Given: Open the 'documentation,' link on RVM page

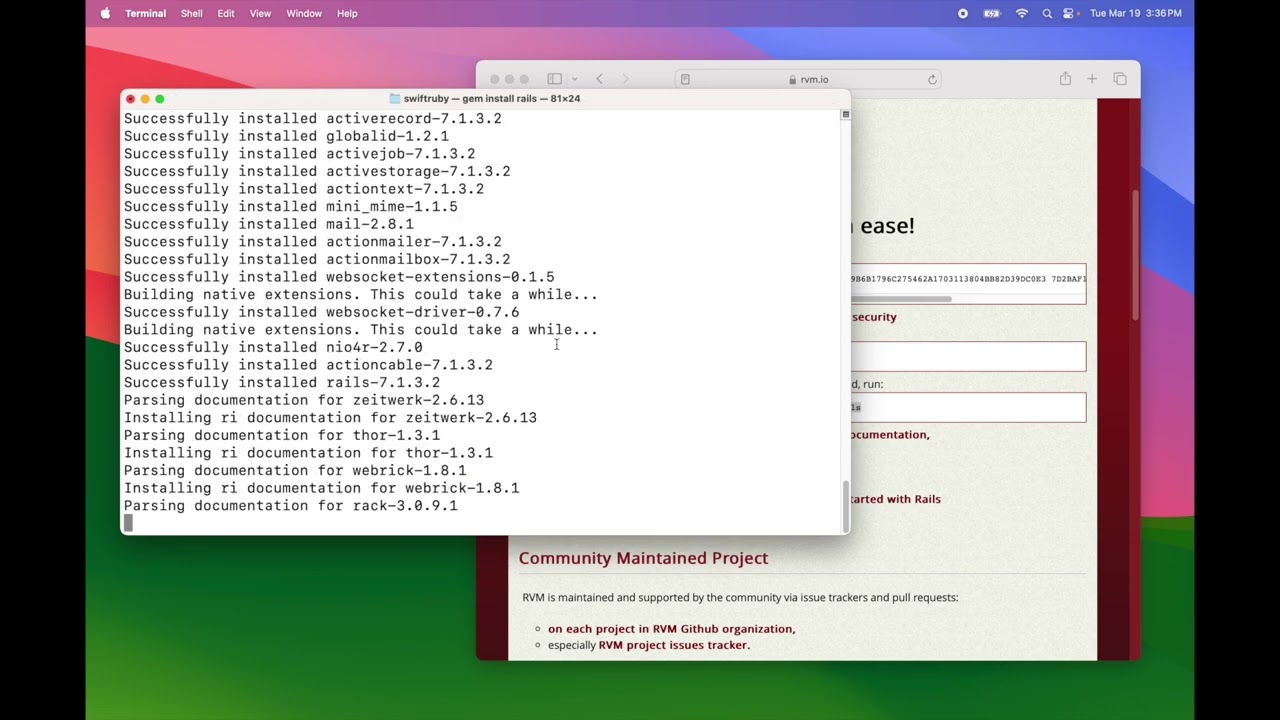Looking at the screenshot, I should (x=889, y=435).
